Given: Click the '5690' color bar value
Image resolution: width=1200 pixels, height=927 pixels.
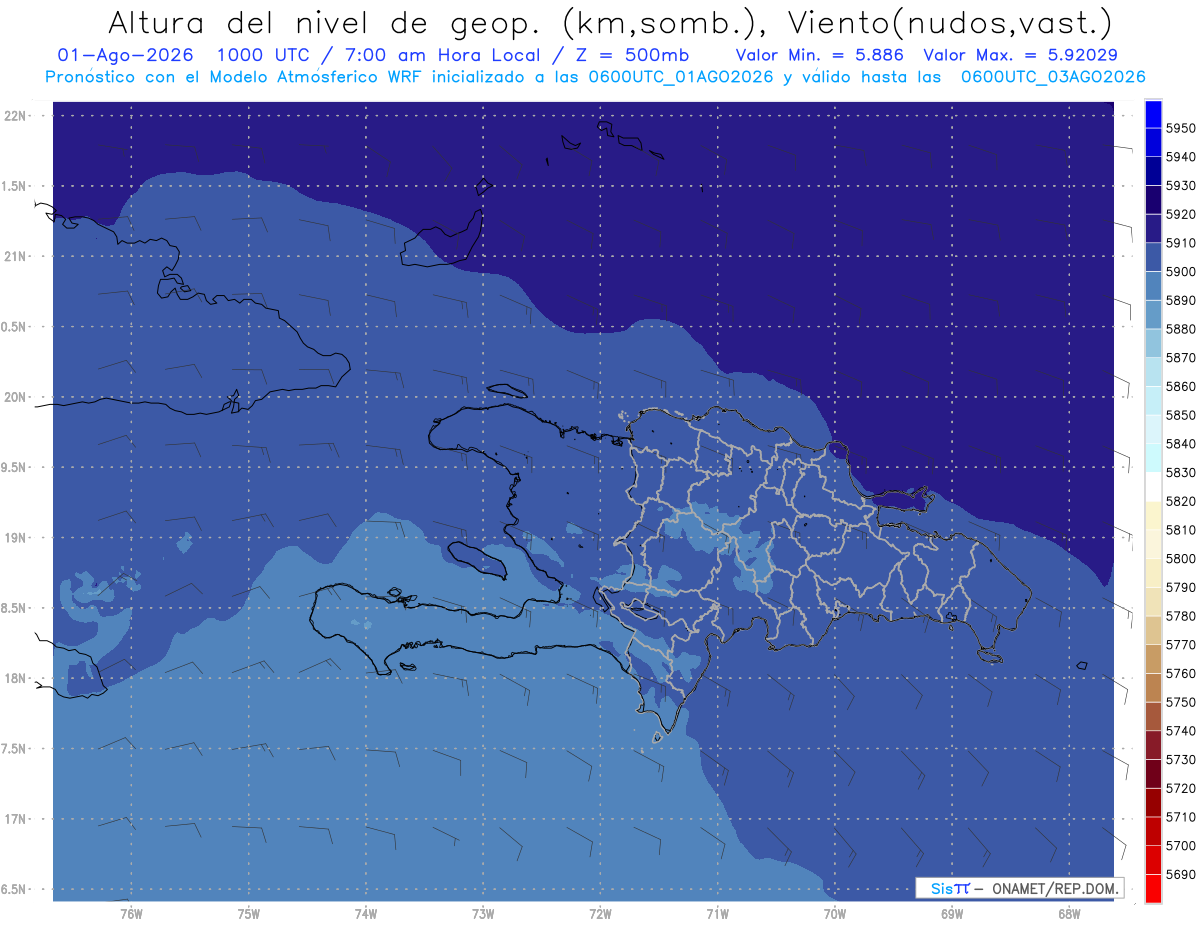Looking at the screenshot, I should coord(1180,874).
